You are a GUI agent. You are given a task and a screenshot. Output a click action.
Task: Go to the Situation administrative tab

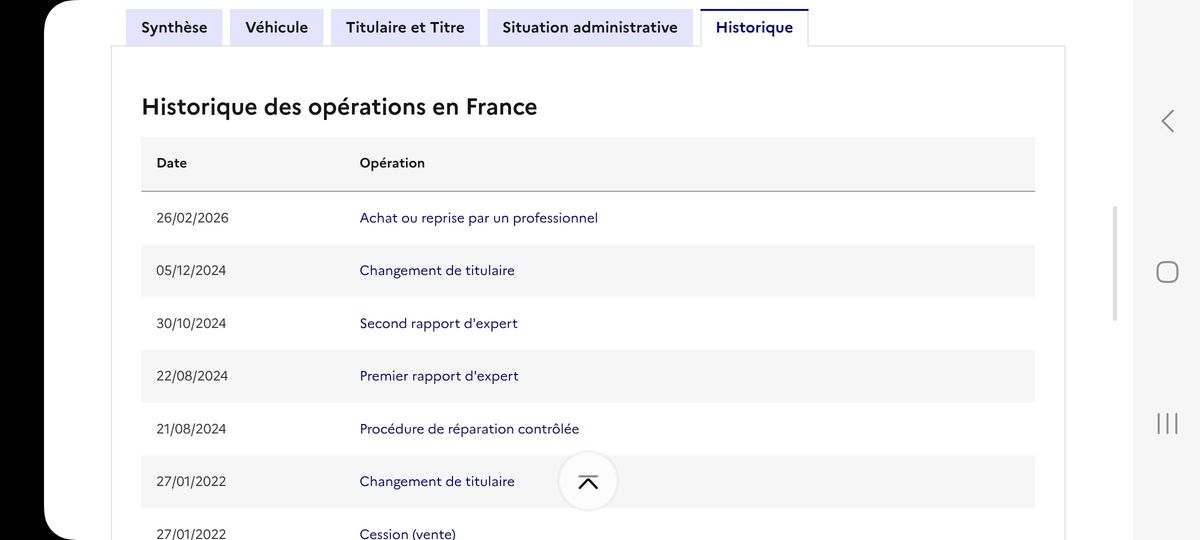[x=590, y=27]
